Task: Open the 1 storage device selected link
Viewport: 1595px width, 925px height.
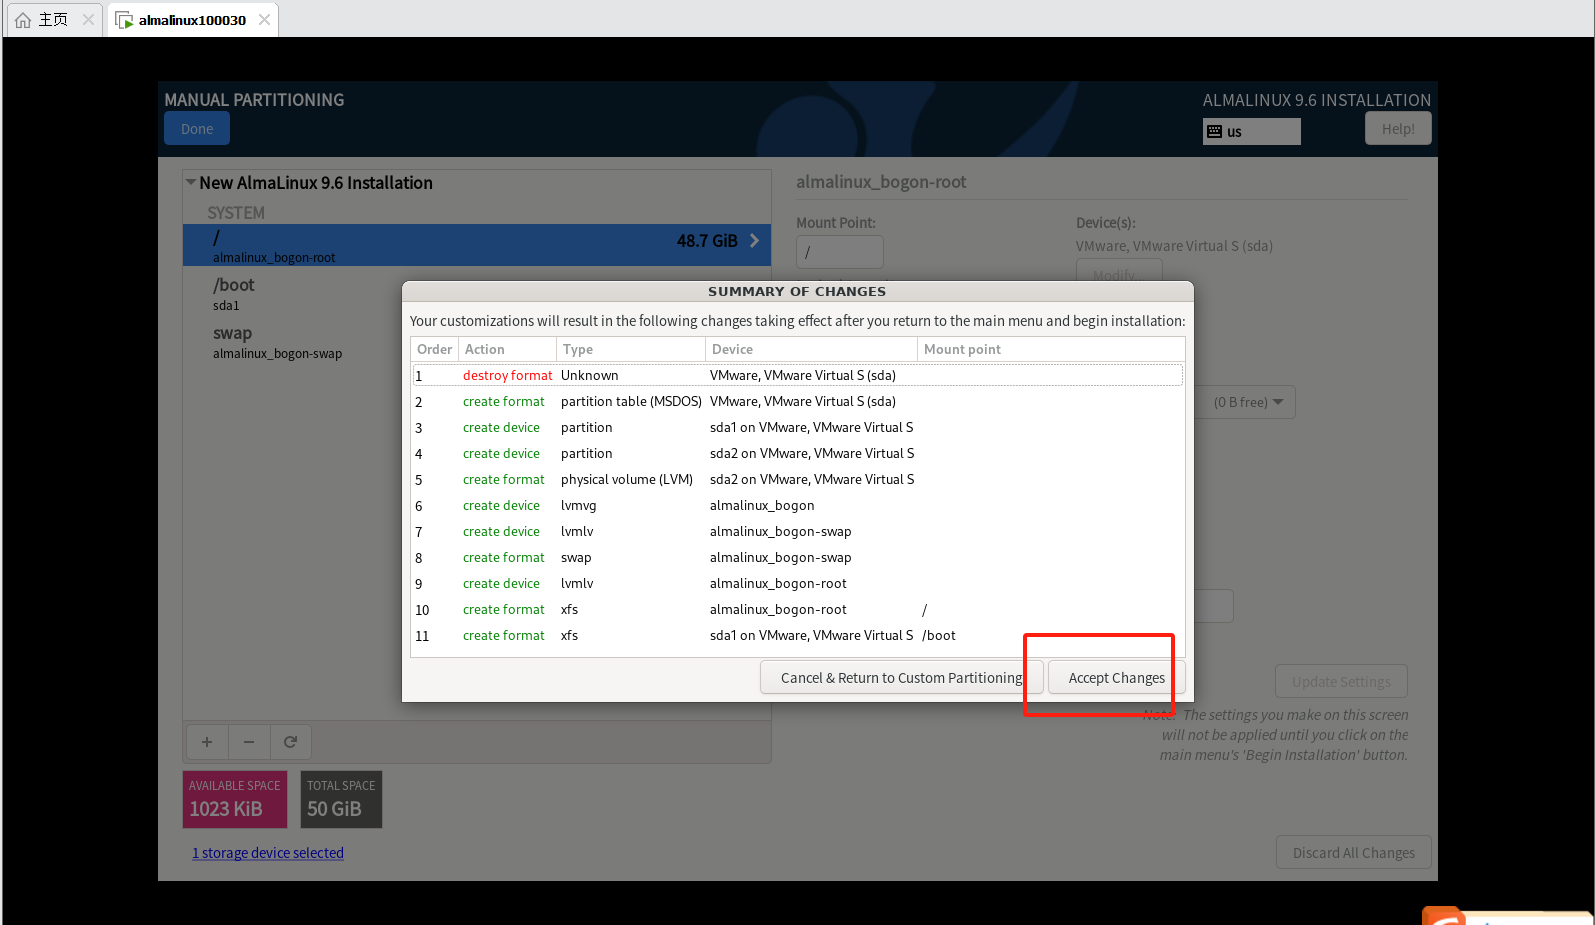Action: (x=268, y=853)
